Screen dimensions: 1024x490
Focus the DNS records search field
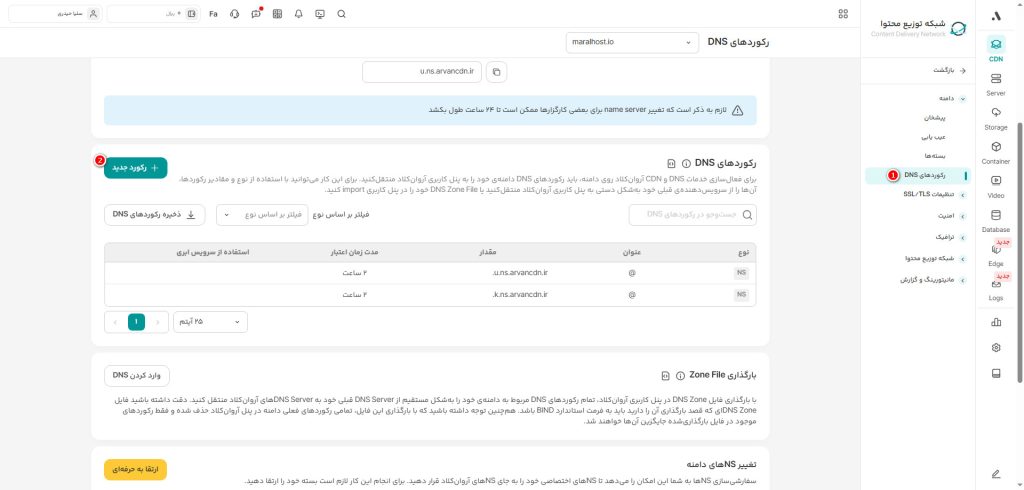(692, 215)
